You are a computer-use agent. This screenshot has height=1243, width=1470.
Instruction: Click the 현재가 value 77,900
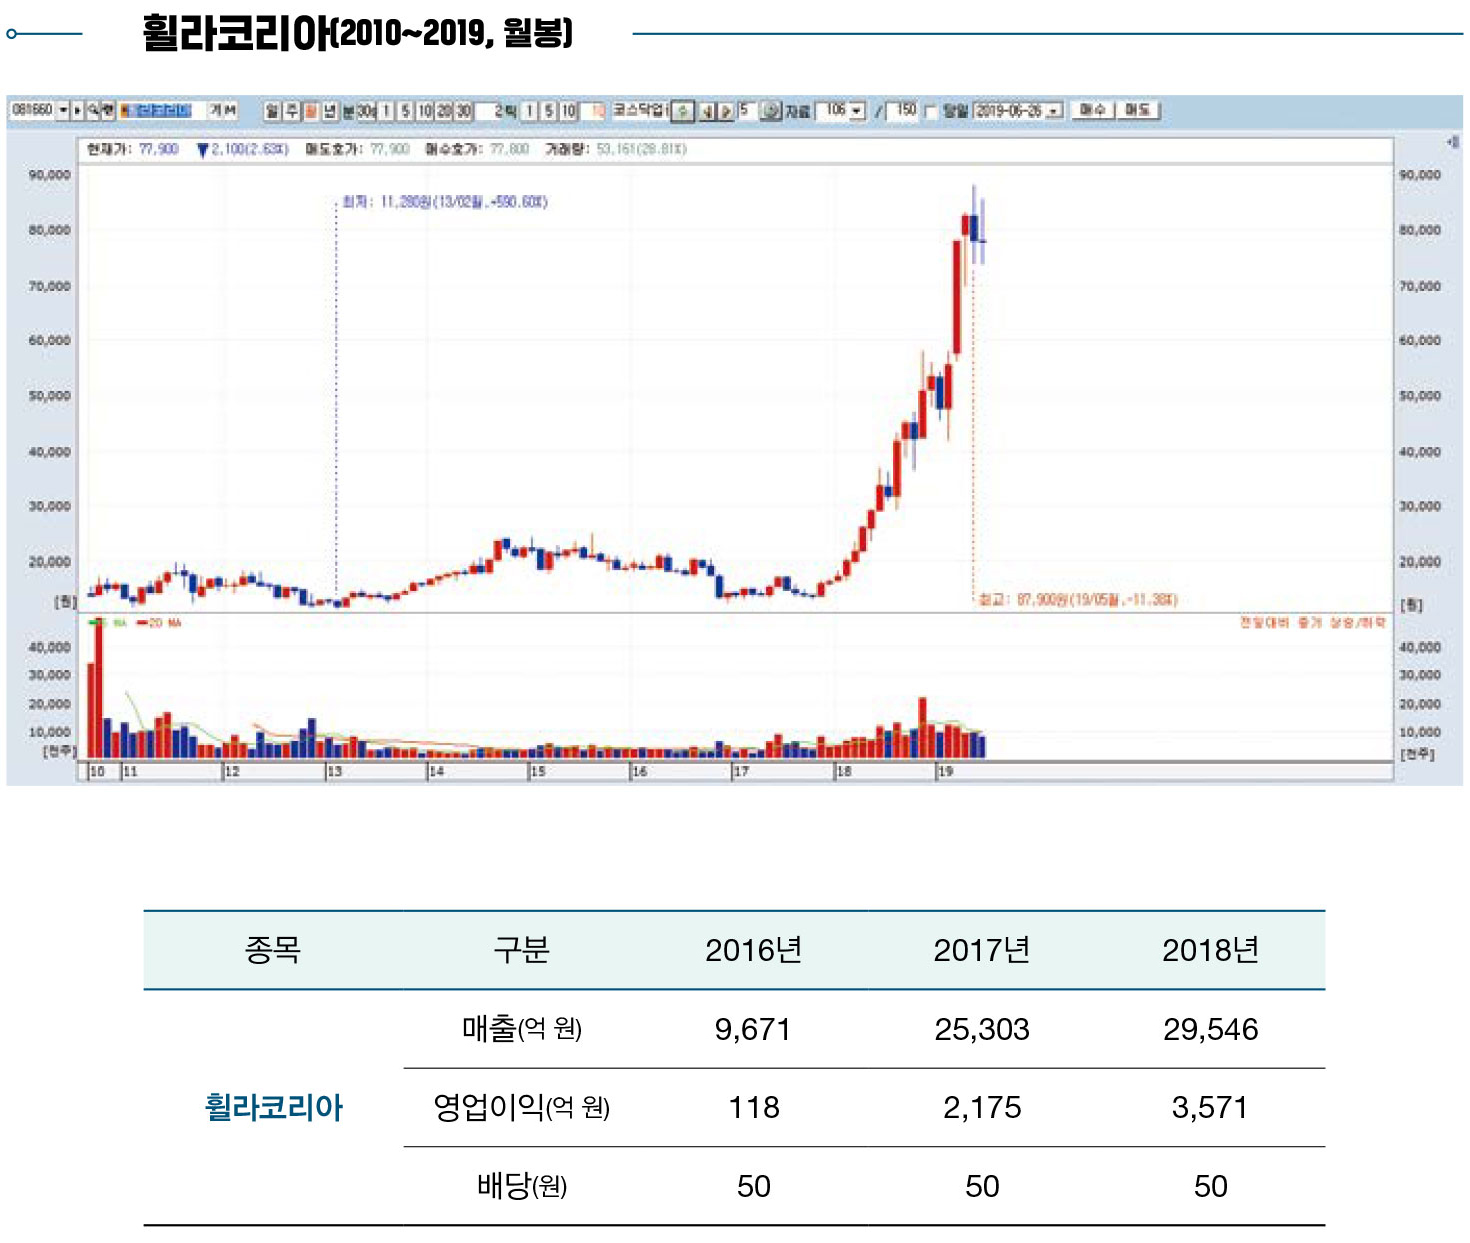click(x=159, y=149)
